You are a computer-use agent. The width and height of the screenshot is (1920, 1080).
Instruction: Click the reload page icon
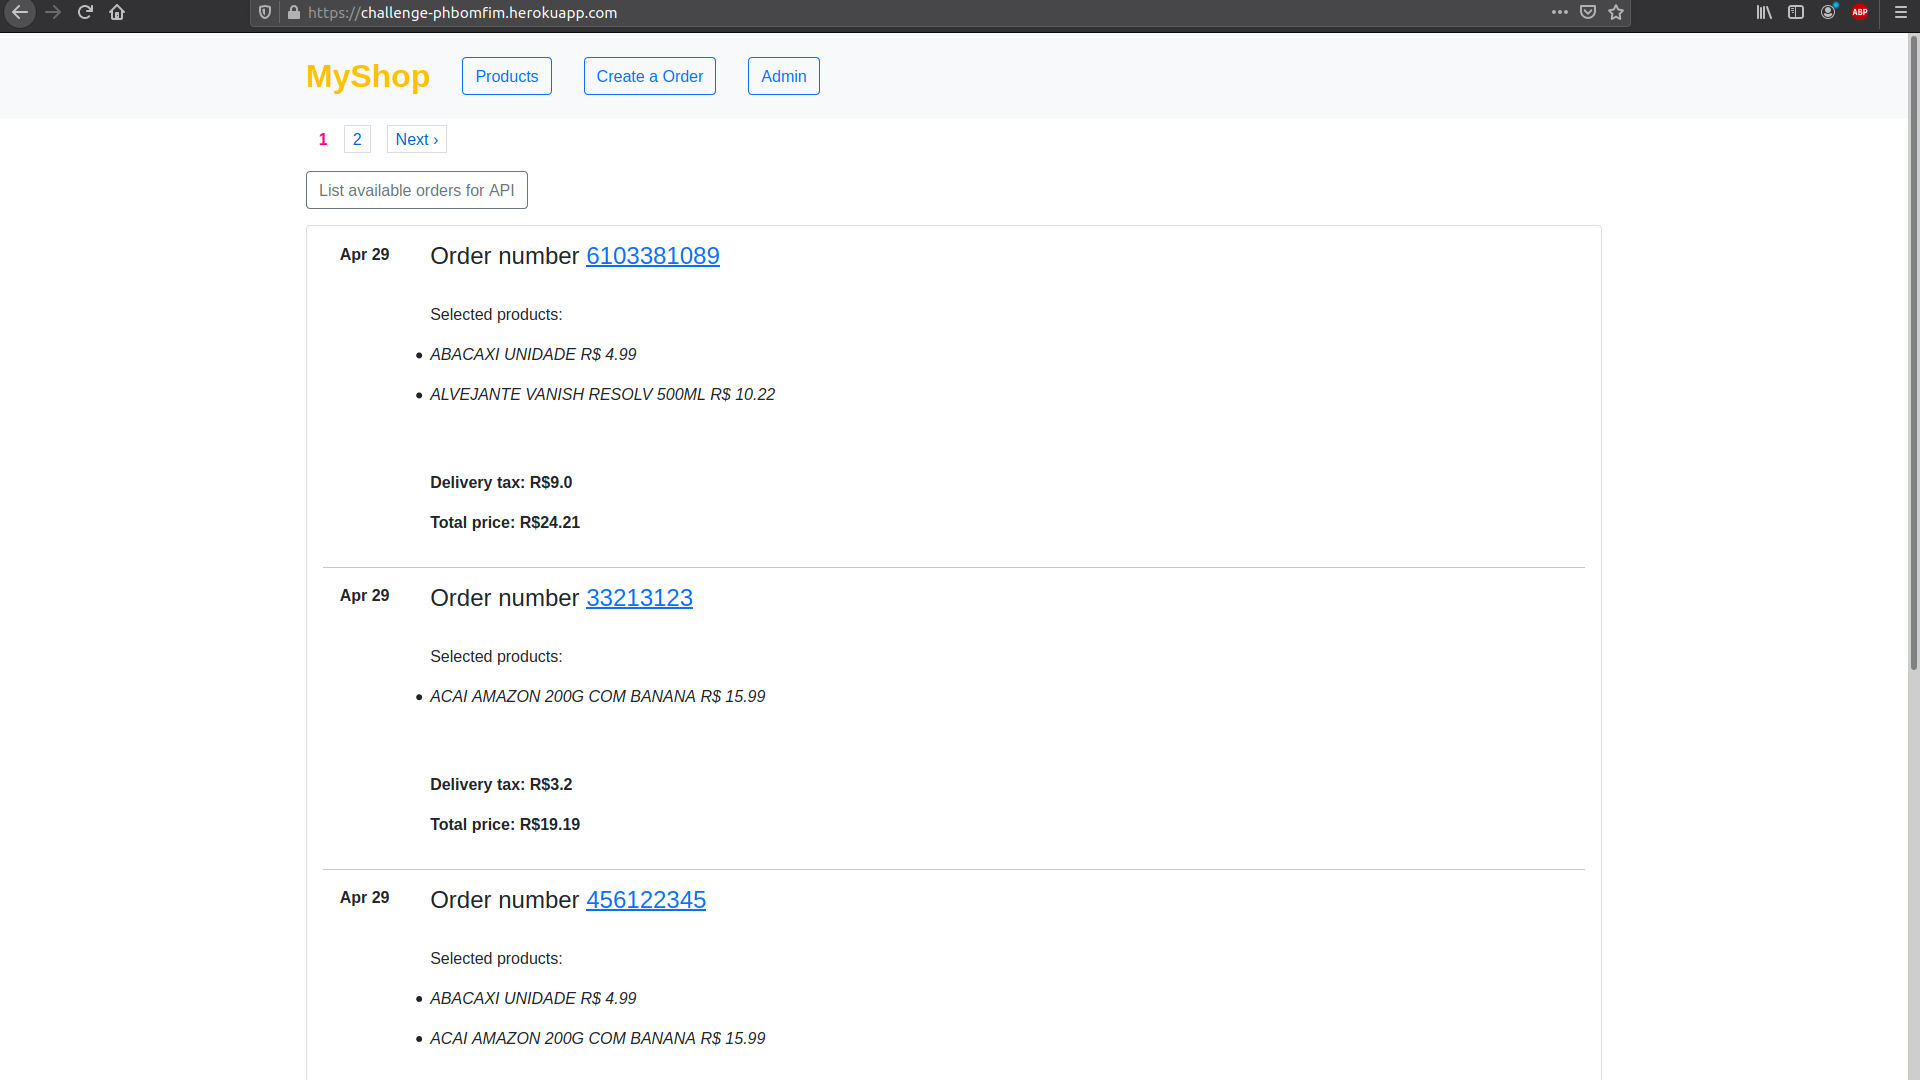85,13
